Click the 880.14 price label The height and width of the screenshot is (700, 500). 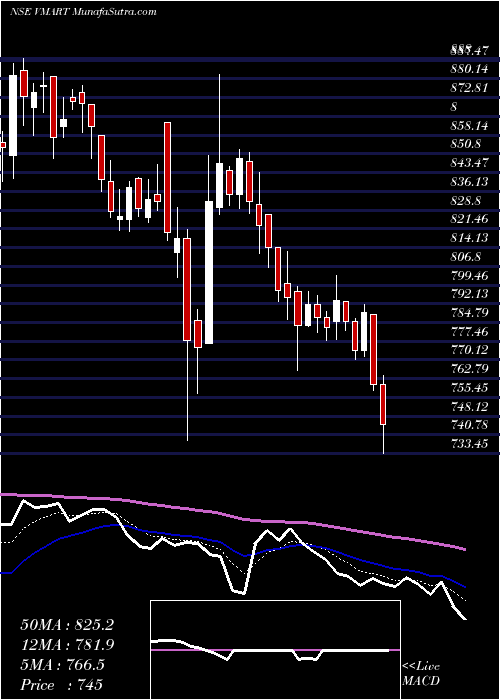pyautogui.click(x=470, y=69)
